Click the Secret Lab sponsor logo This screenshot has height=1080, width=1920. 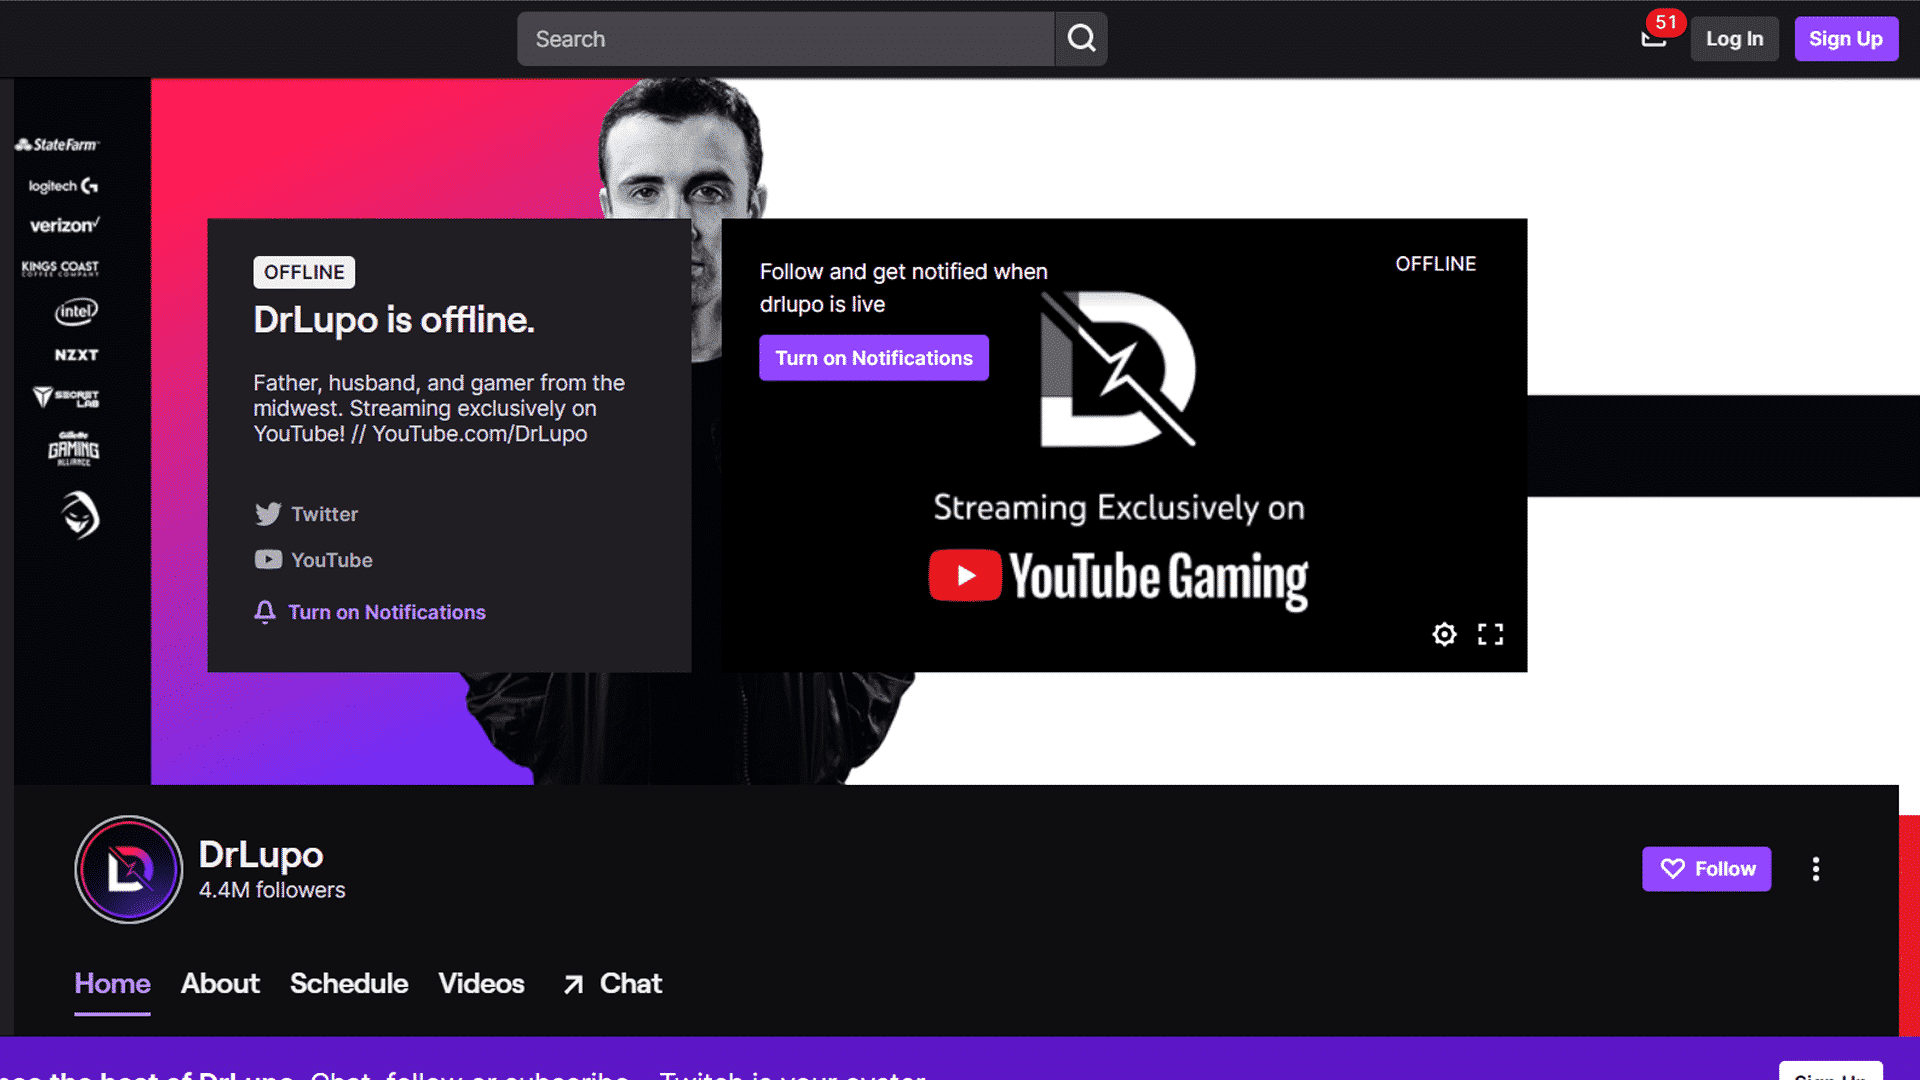tap(66, 398)
